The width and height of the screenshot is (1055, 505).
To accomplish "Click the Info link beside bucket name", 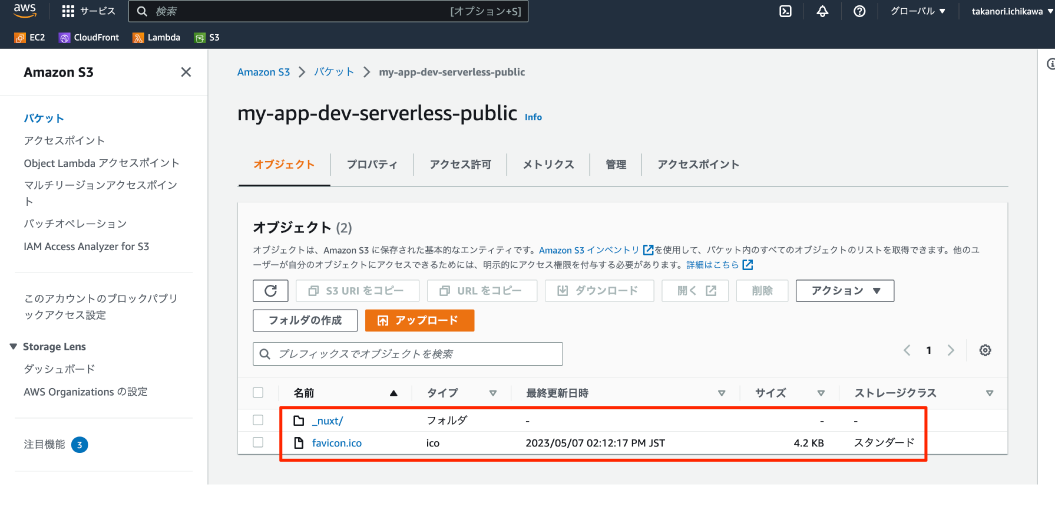I will [x=533, y=117].
